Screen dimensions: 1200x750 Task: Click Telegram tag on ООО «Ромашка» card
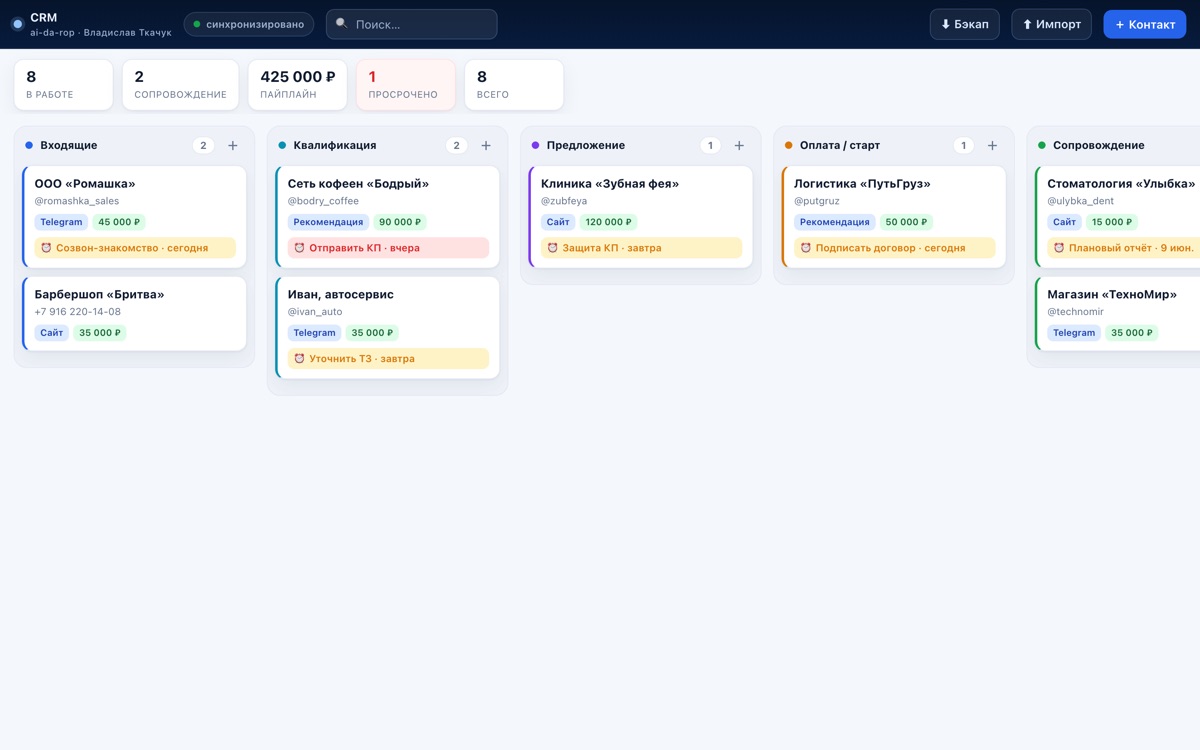tap(61, 222)
